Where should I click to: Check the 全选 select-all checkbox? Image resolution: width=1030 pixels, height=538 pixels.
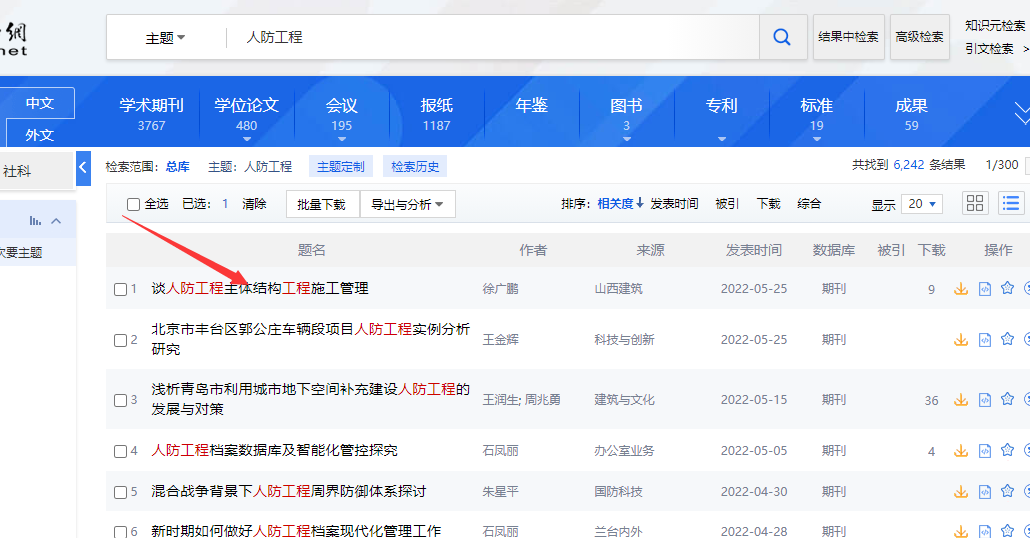[x=133, y=204]
